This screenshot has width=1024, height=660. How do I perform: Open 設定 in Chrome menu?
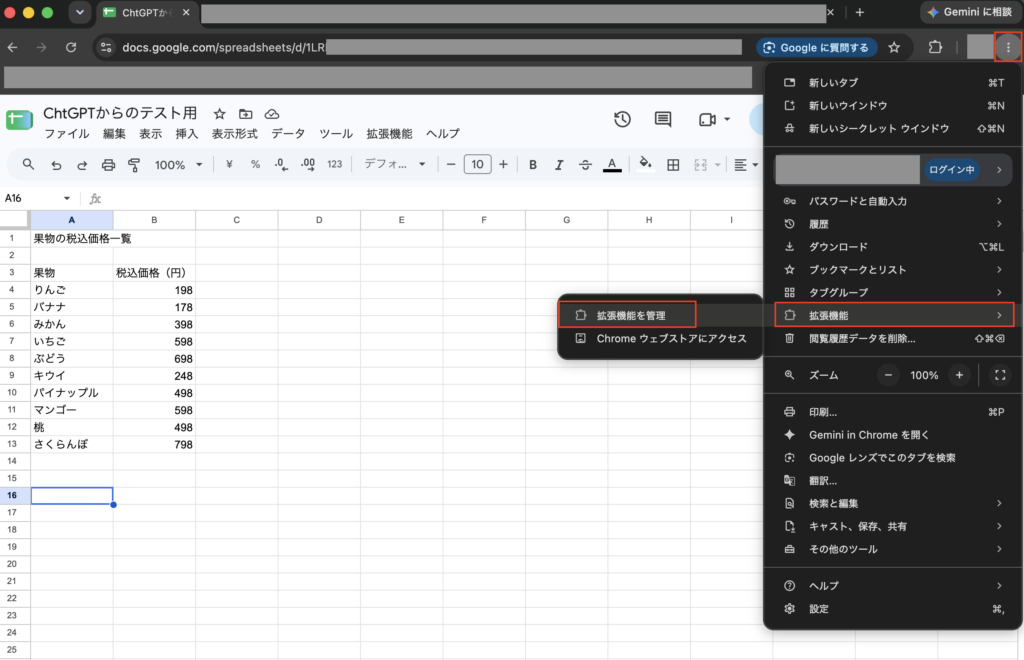pos(893,608)
